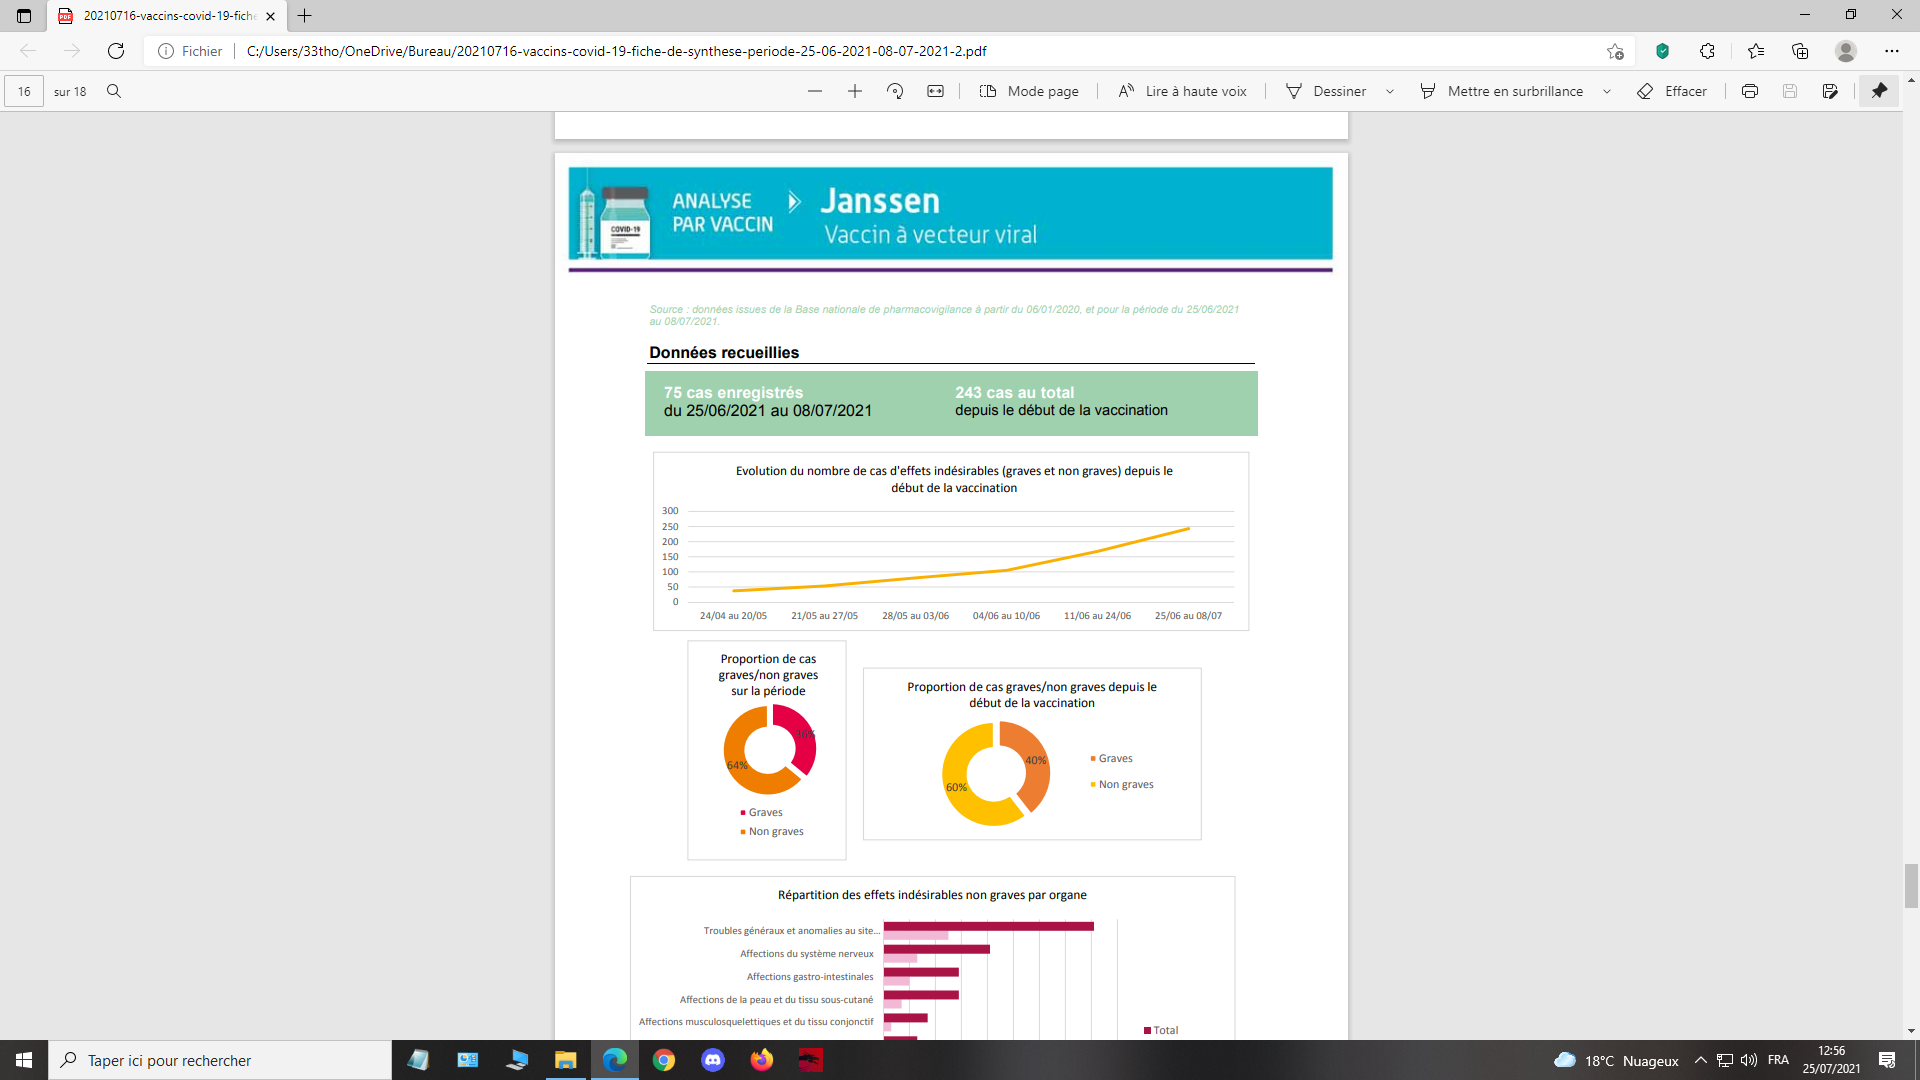Open the Windows Start menu
The image size is (1920, 1080).
tap(24, 1060)
